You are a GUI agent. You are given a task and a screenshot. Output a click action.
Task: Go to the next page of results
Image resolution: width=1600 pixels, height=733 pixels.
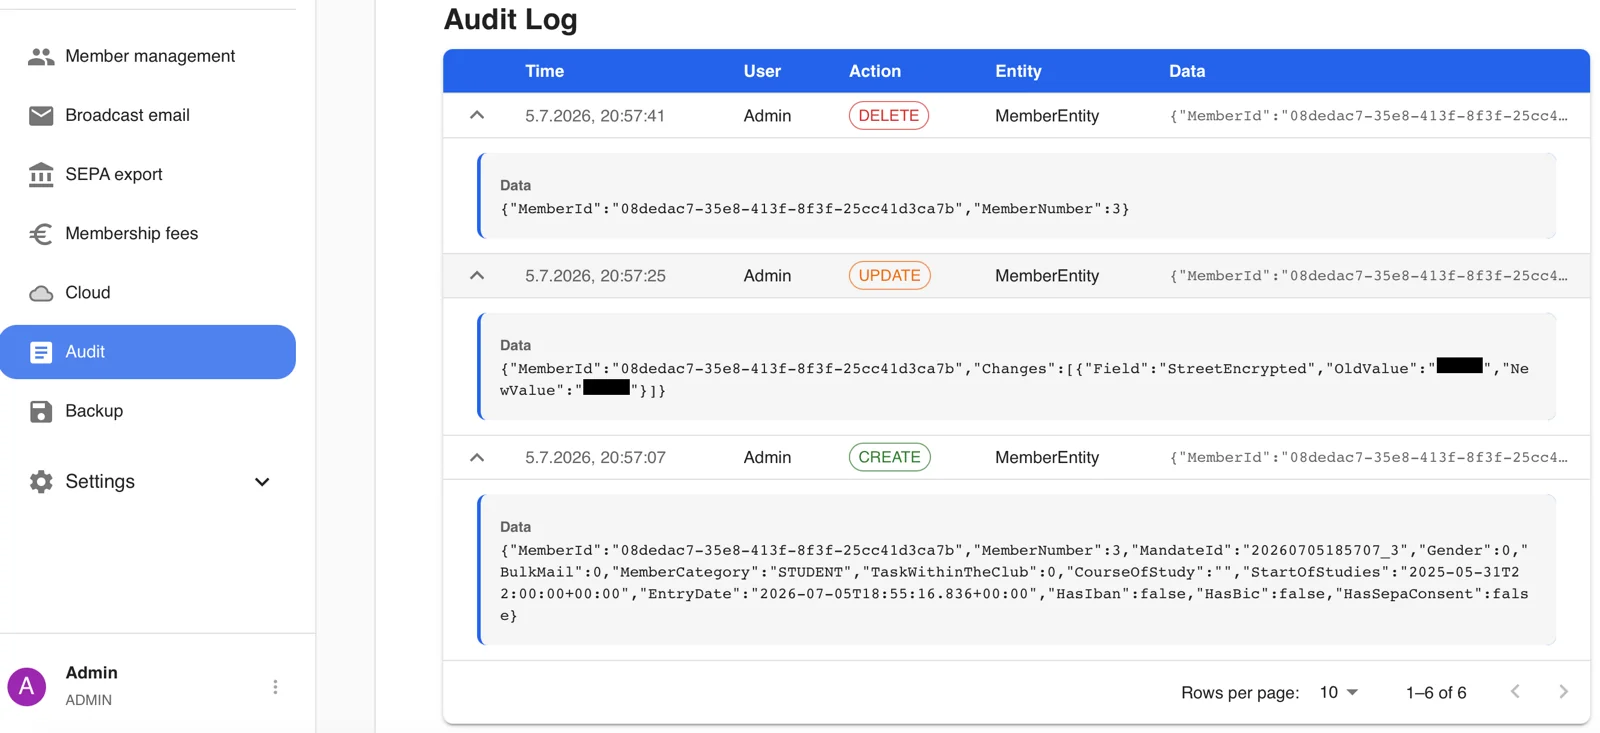[1563, 692]
